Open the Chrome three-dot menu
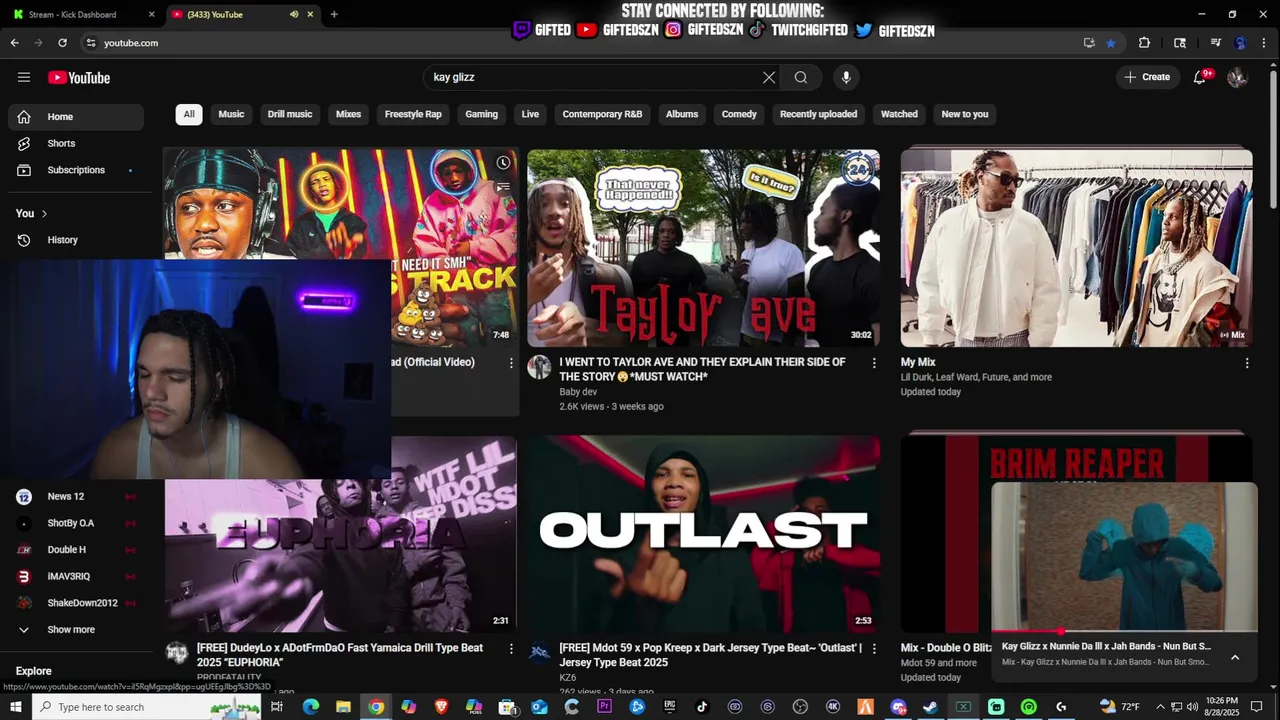 (1264, 43)
